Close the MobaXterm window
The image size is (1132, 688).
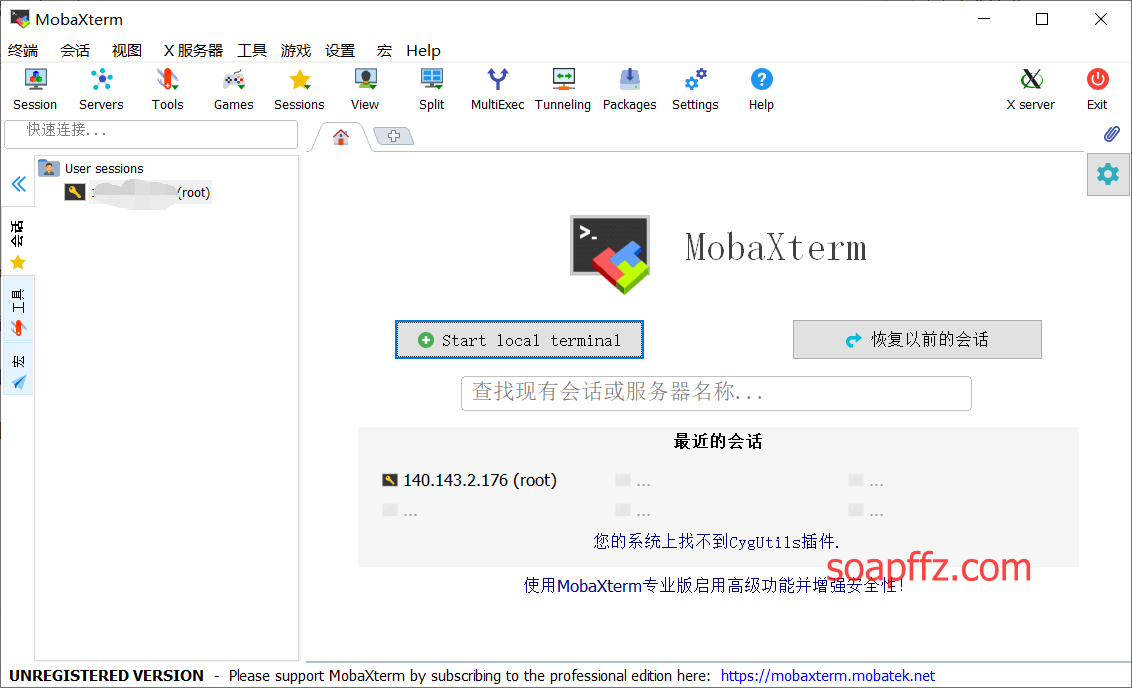[x=1100, y=19]
